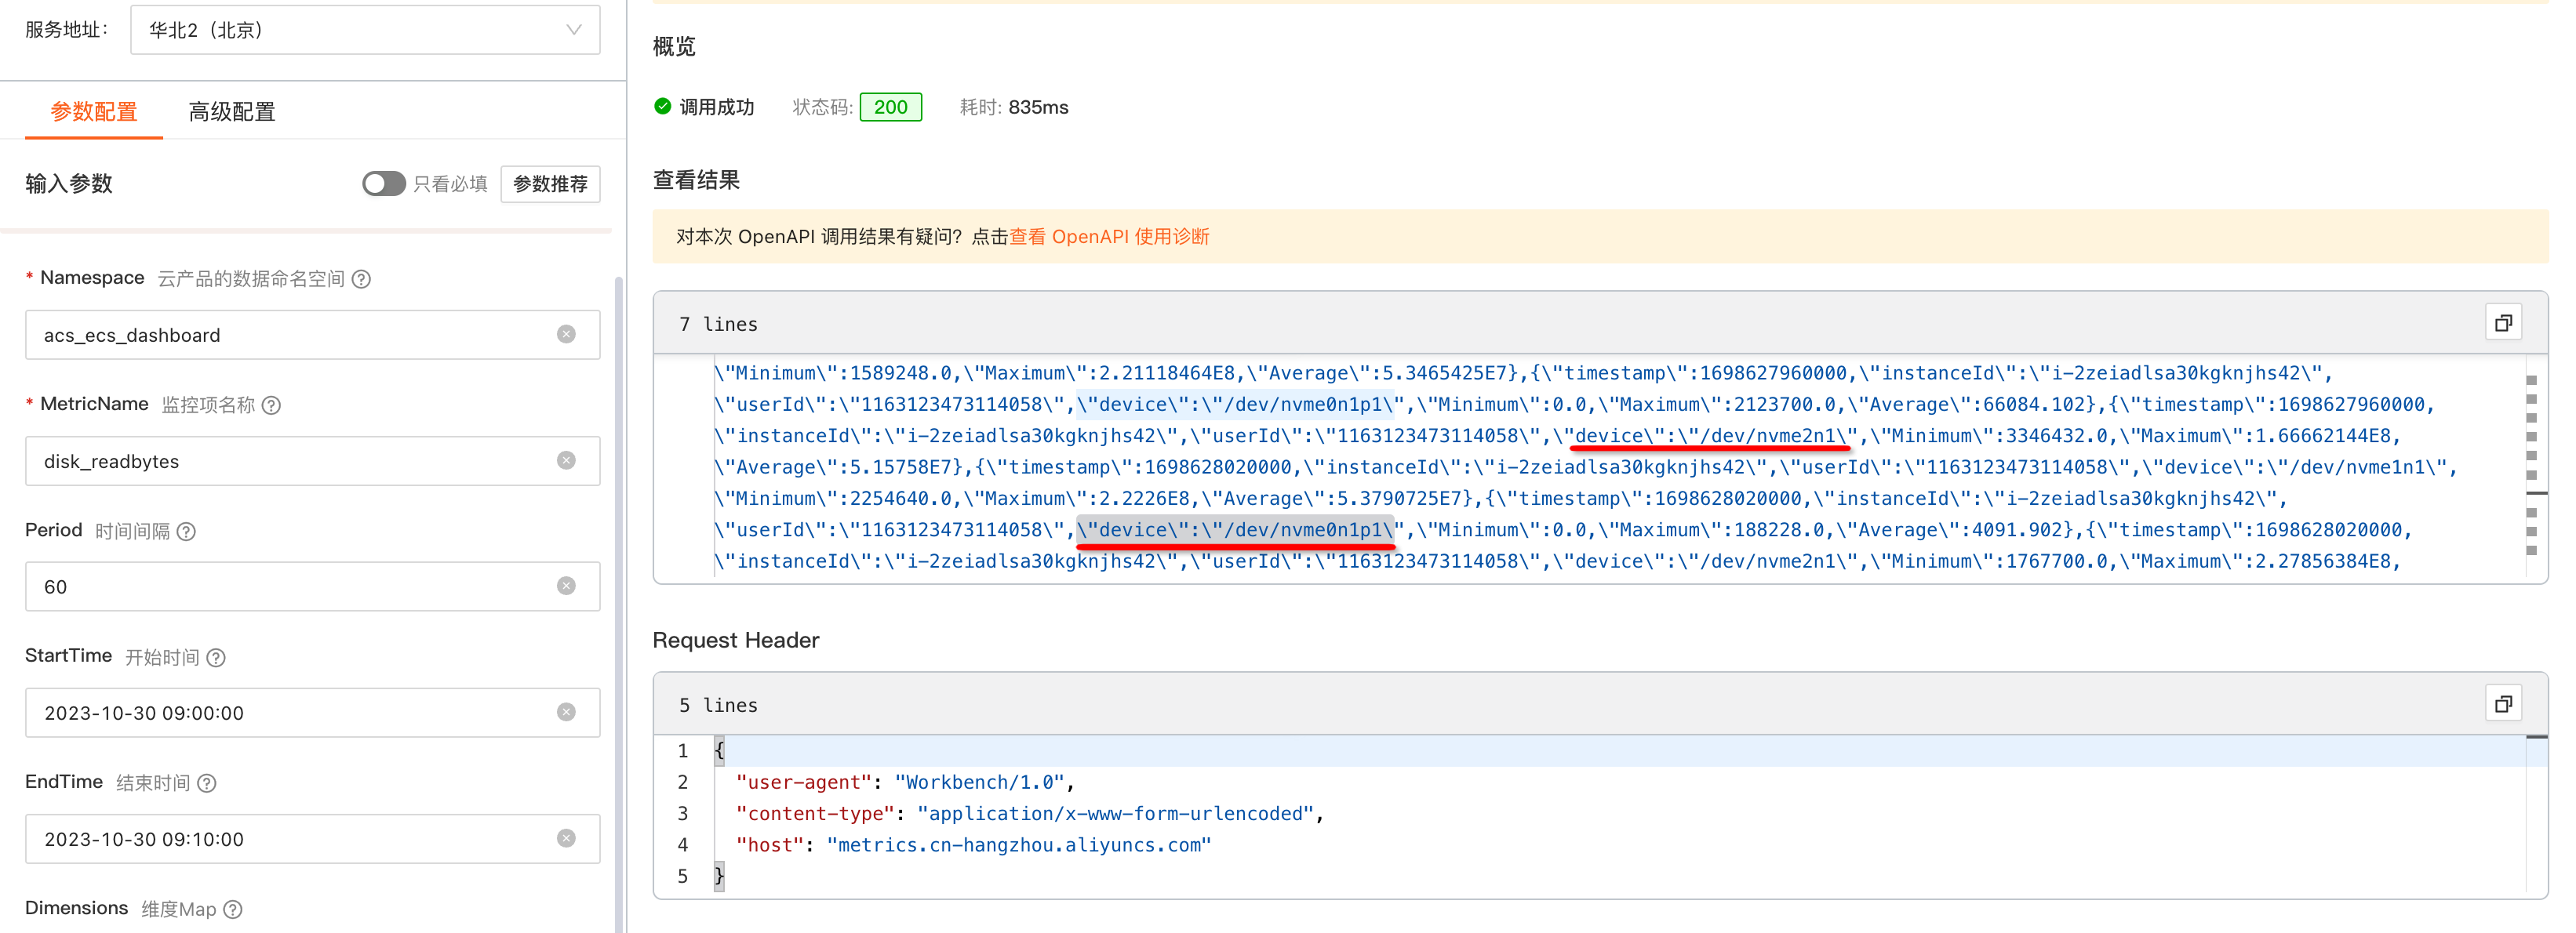Clear the disk_readbytes metric name field

[x=566, y=461]
